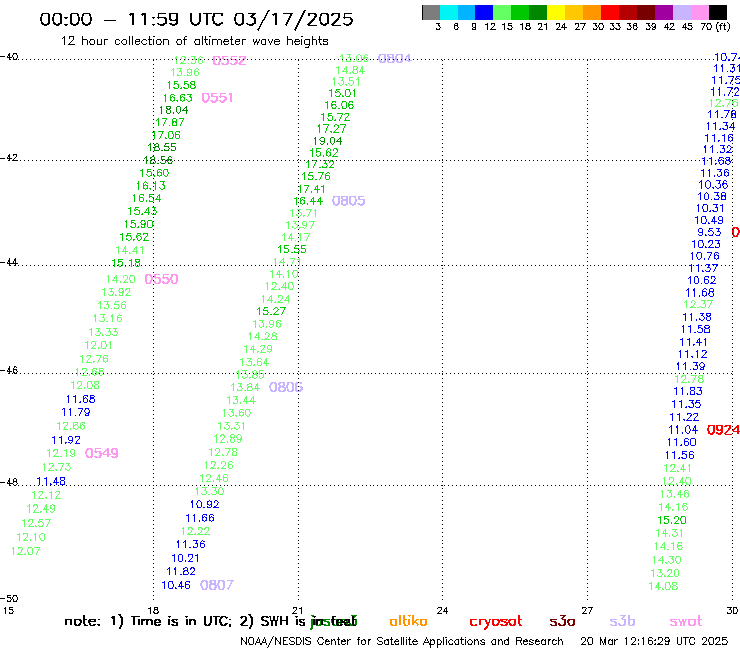Click the blue wave height value 10.92
The width and height of the screenshot is (740, 650).
204,505
